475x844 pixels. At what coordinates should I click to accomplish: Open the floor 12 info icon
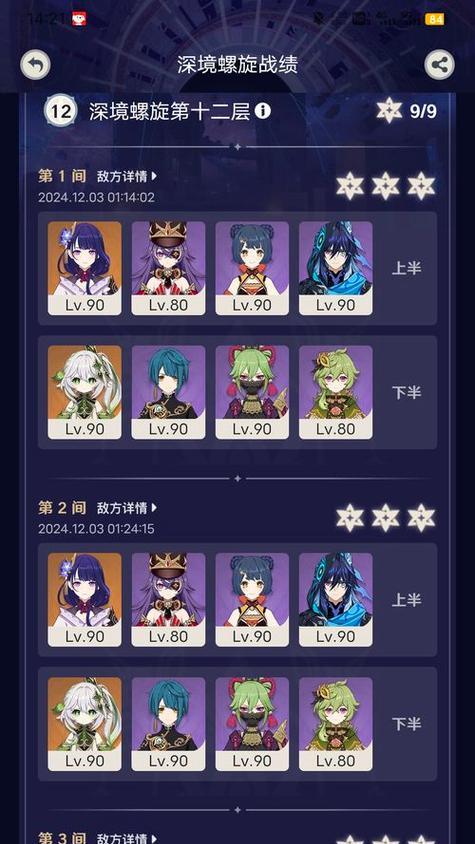[x=262, y=111]
